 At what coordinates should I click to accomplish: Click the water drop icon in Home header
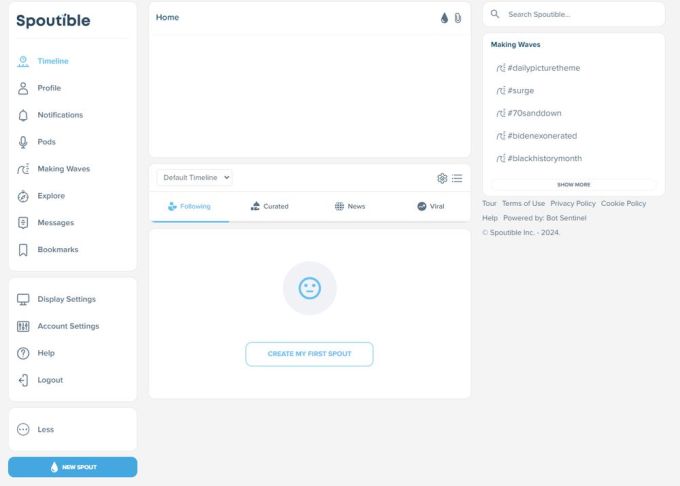coord(444,18)
